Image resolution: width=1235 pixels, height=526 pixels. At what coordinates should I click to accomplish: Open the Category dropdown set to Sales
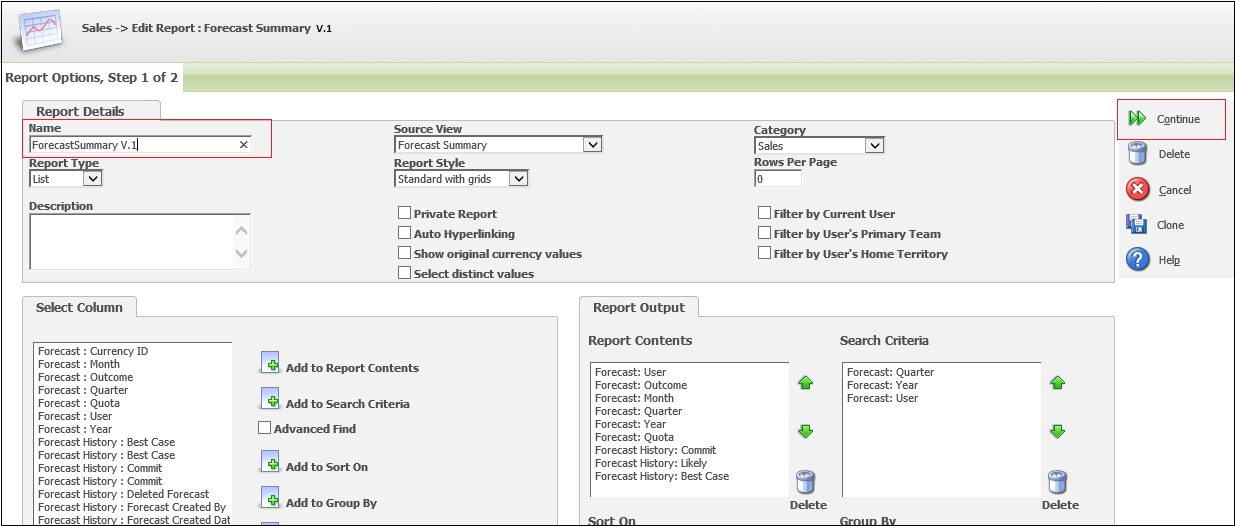(x=819, y=146)
